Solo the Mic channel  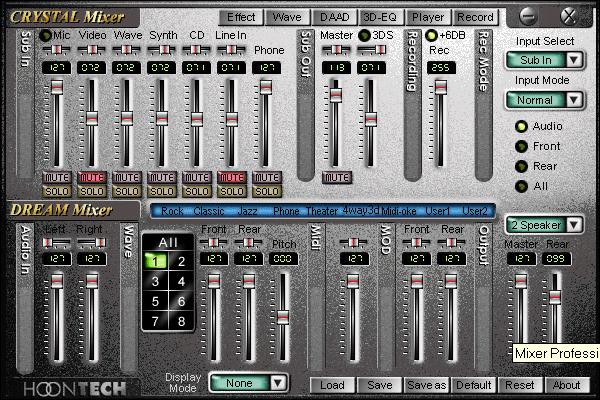(x=57, y=191)
